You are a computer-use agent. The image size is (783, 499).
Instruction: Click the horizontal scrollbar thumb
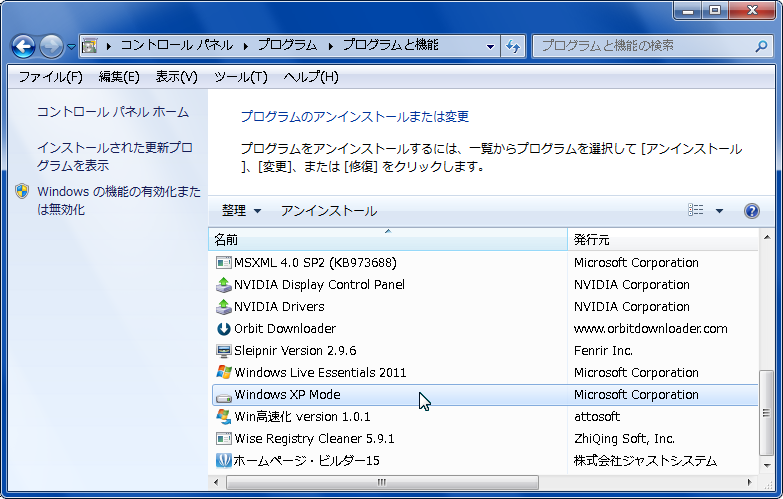click(383, 483)
